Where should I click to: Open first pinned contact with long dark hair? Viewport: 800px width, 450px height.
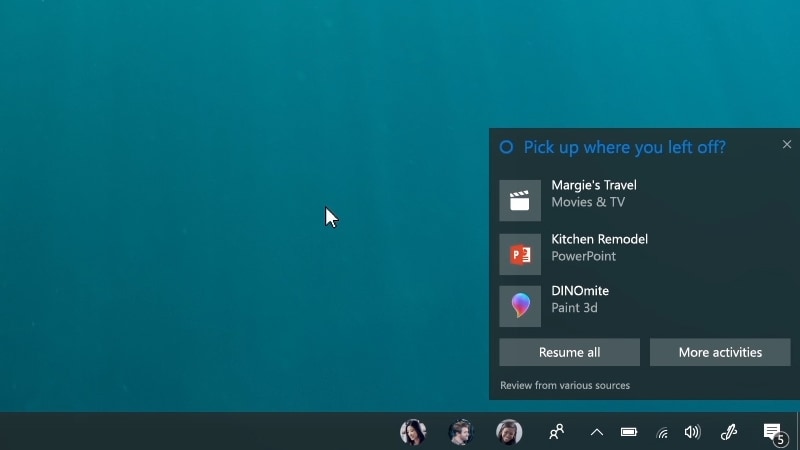[413, 432]
